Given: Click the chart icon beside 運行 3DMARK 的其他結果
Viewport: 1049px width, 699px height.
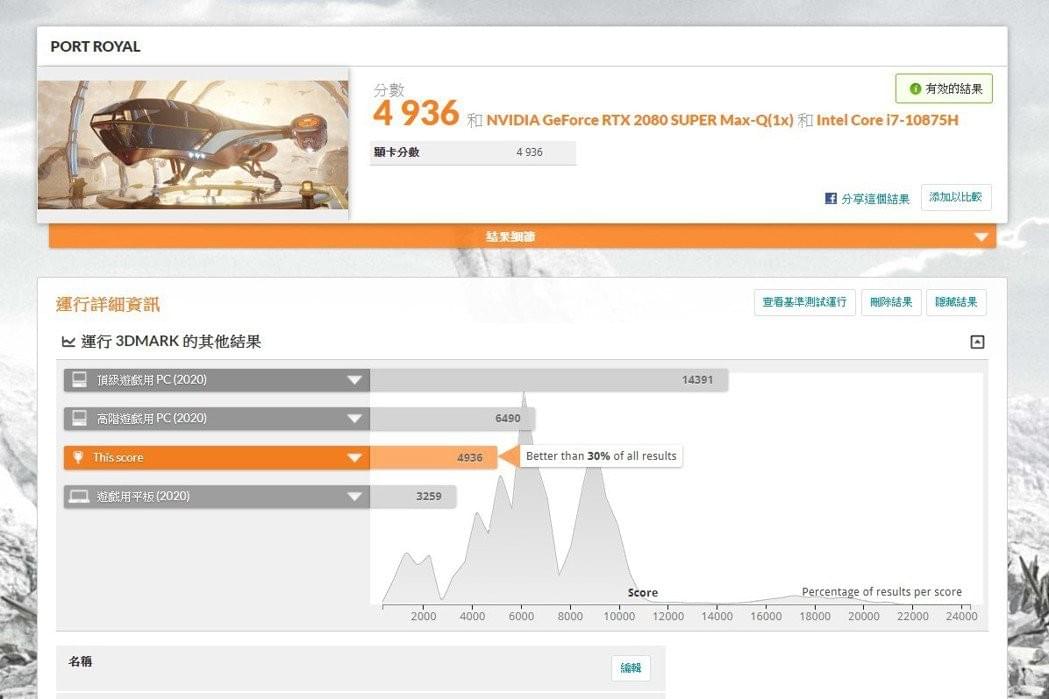Looking at the screenshot, I should [x=68, y=342].
